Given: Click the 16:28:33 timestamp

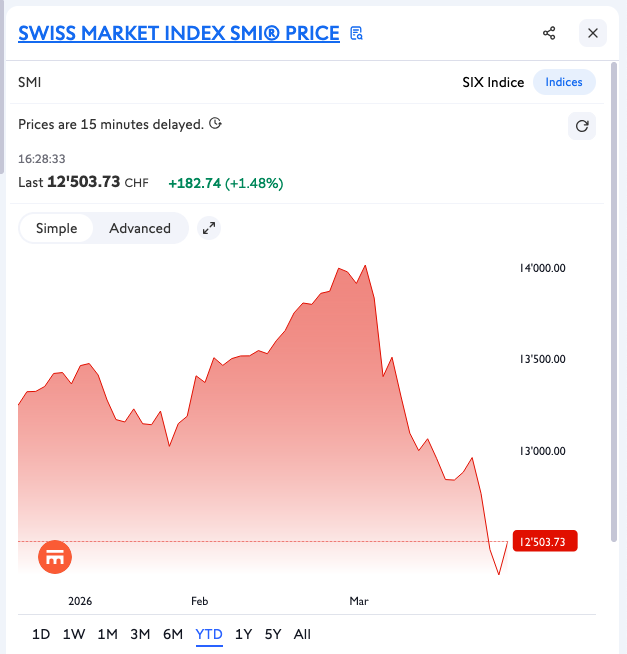Looking at the screenshot, I should (x=42, y=159).
